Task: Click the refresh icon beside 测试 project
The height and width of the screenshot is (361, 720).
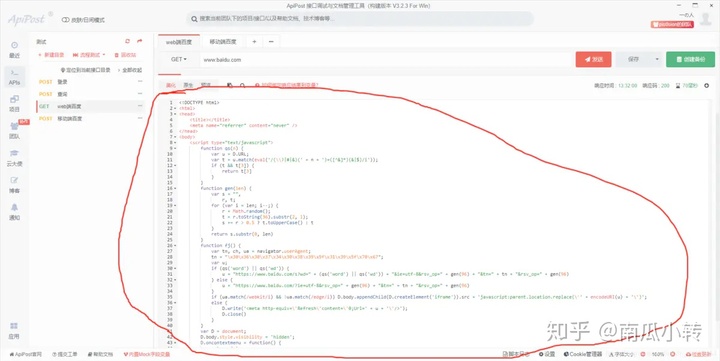Action: [x=127, y=41]
